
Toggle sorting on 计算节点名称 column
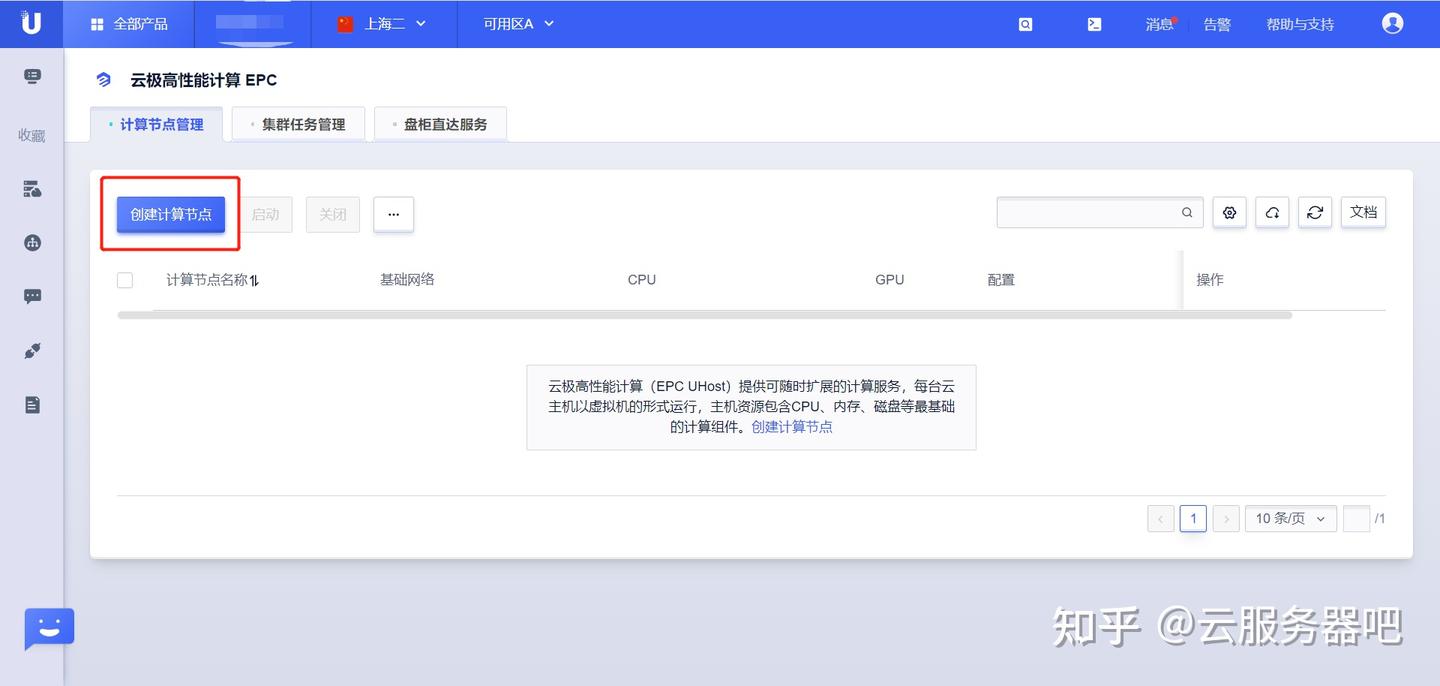coord(254,280)
